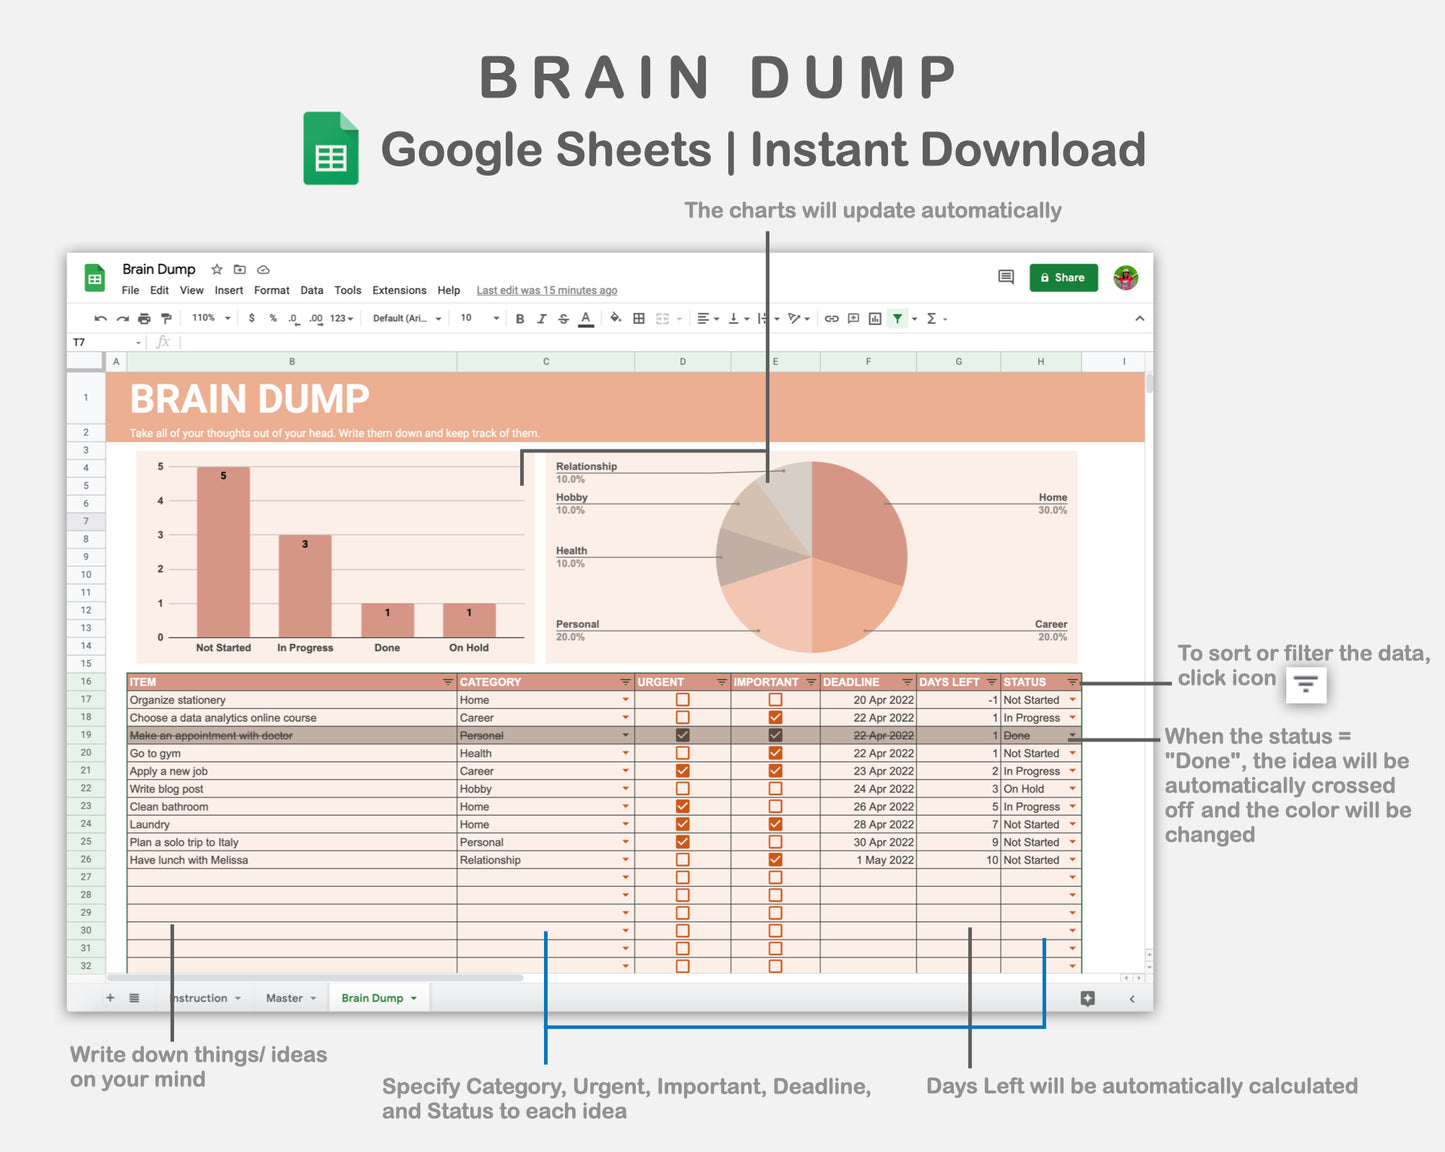Uncheck Important for Choose a data analytics course
1445x1152 pixels.
pos(775,717)
